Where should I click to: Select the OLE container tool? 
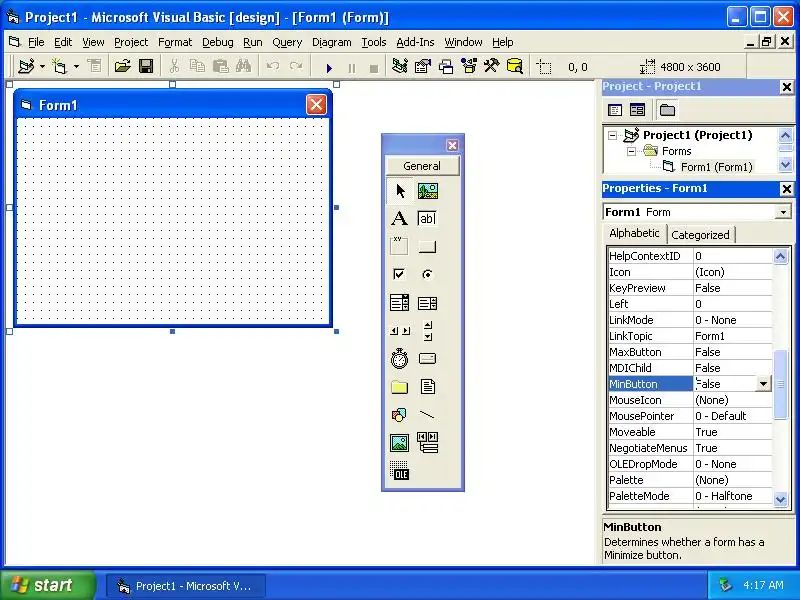[x=399, y=471]
